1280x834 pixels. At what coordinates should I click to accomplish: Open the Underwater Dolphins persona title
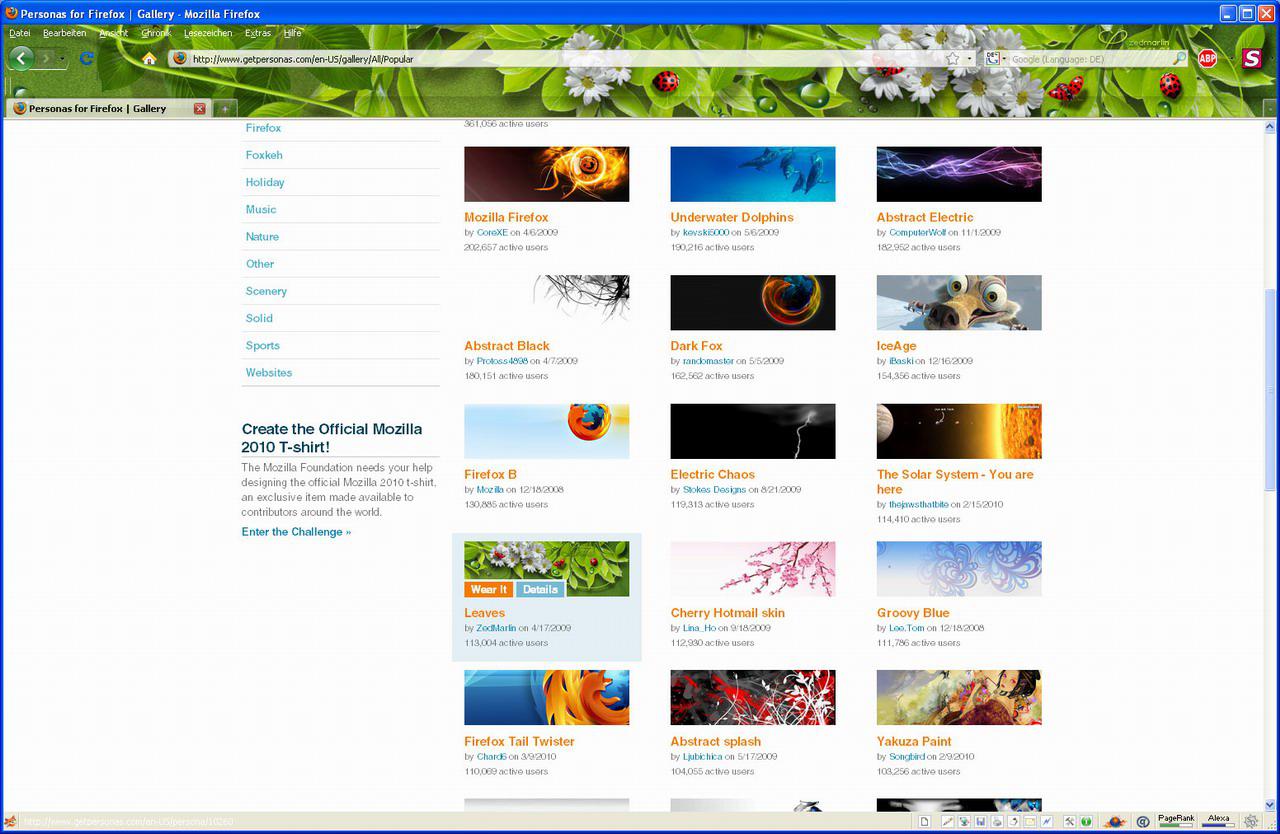[732, 217]
